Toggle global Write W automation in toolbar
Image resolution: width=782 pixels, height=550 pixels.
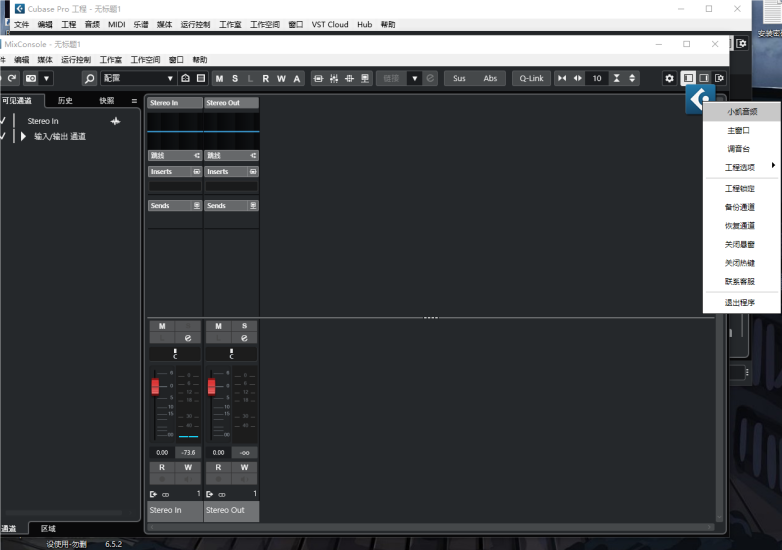pyautogui.click(x=281, y=78)
